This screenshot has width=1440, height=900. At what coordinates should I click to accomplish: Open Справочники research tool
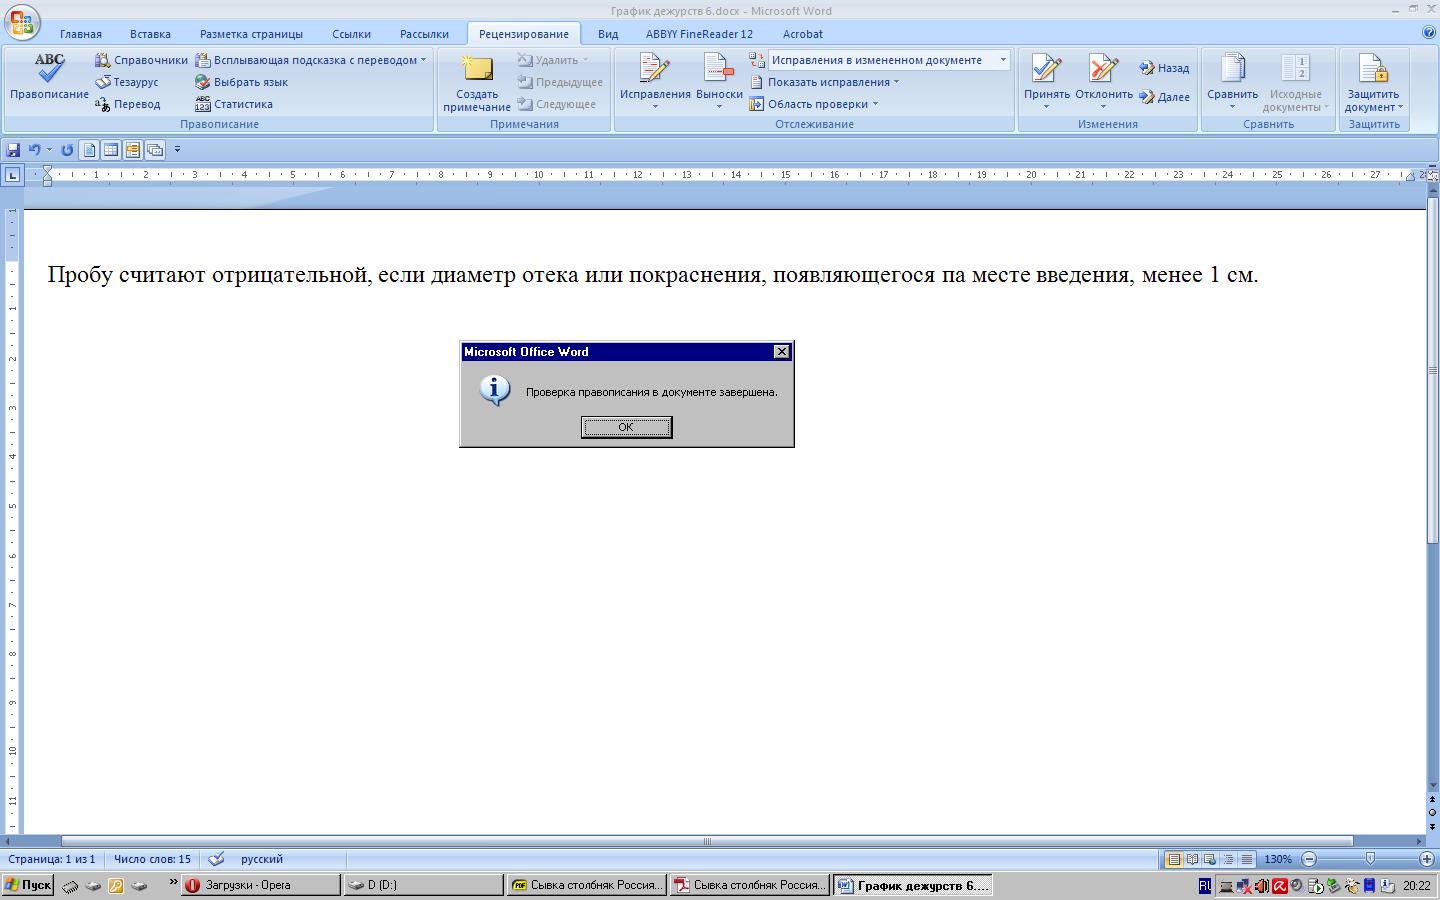pyautogui.click(x=141, y=60)
